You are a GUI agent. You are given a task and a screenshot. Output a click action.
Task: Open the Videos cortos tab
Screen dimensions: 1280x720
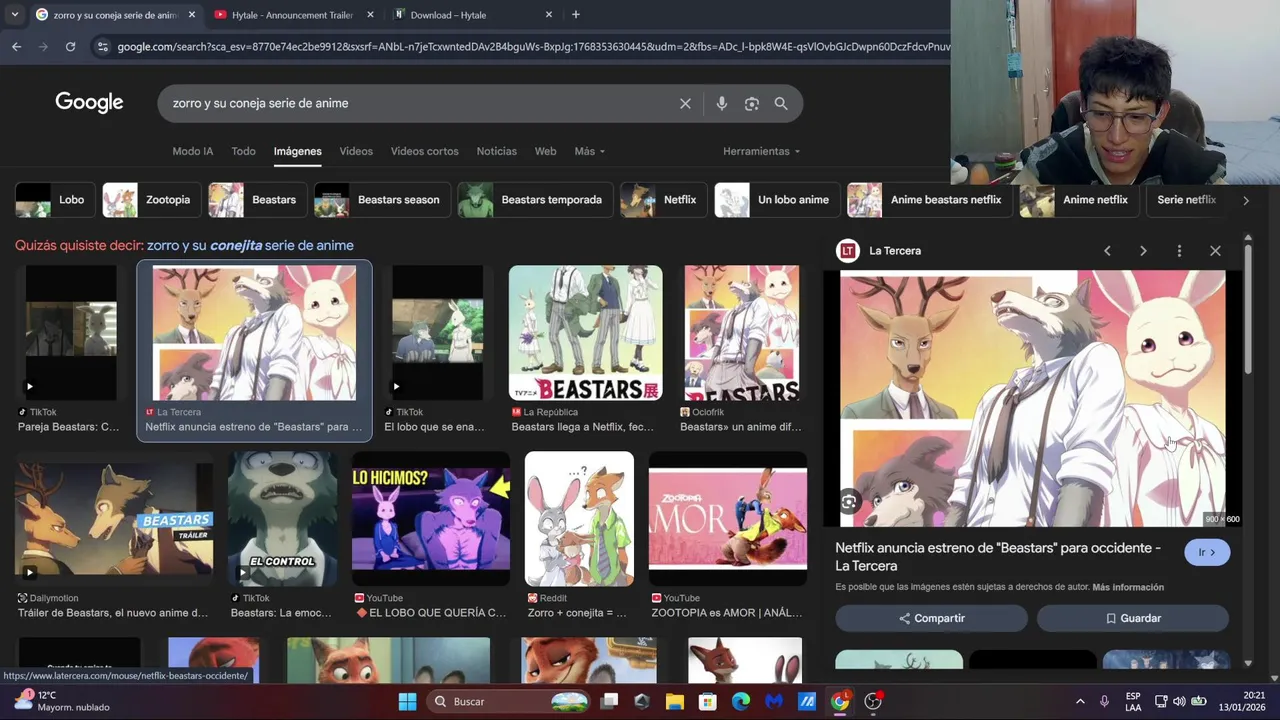(425, 151)
